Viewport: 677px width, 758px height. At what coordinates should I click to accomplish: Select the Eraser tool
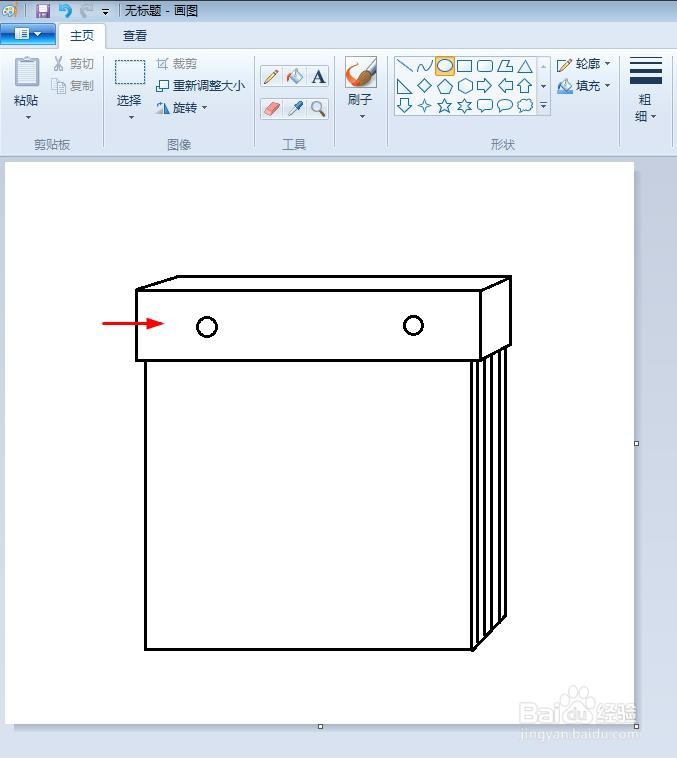pyautogui.click(x=271, y=108)
